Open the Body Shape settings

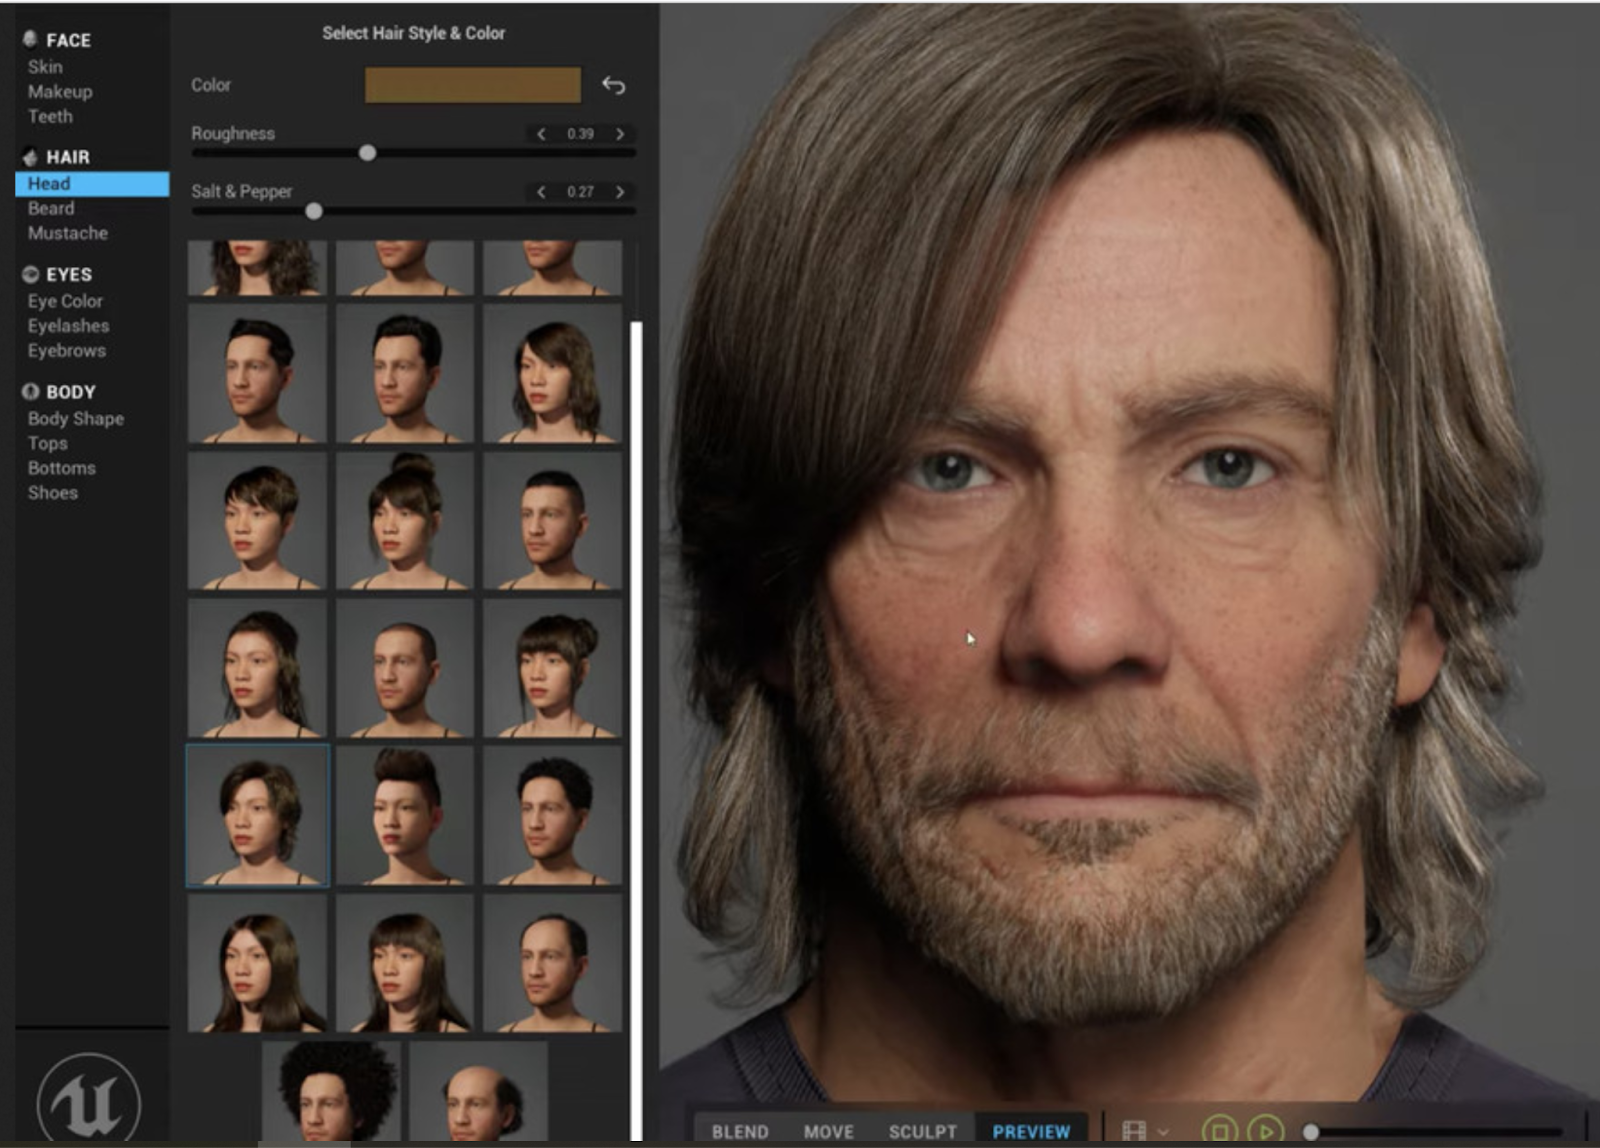[76, 419]
